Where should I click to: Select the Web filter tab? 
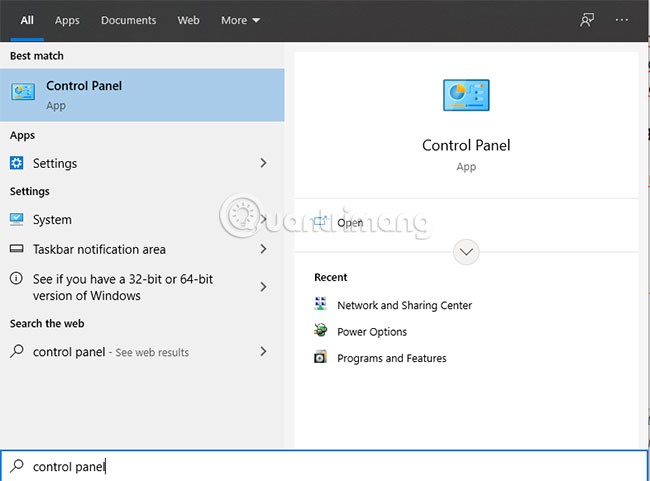(188, 20)
